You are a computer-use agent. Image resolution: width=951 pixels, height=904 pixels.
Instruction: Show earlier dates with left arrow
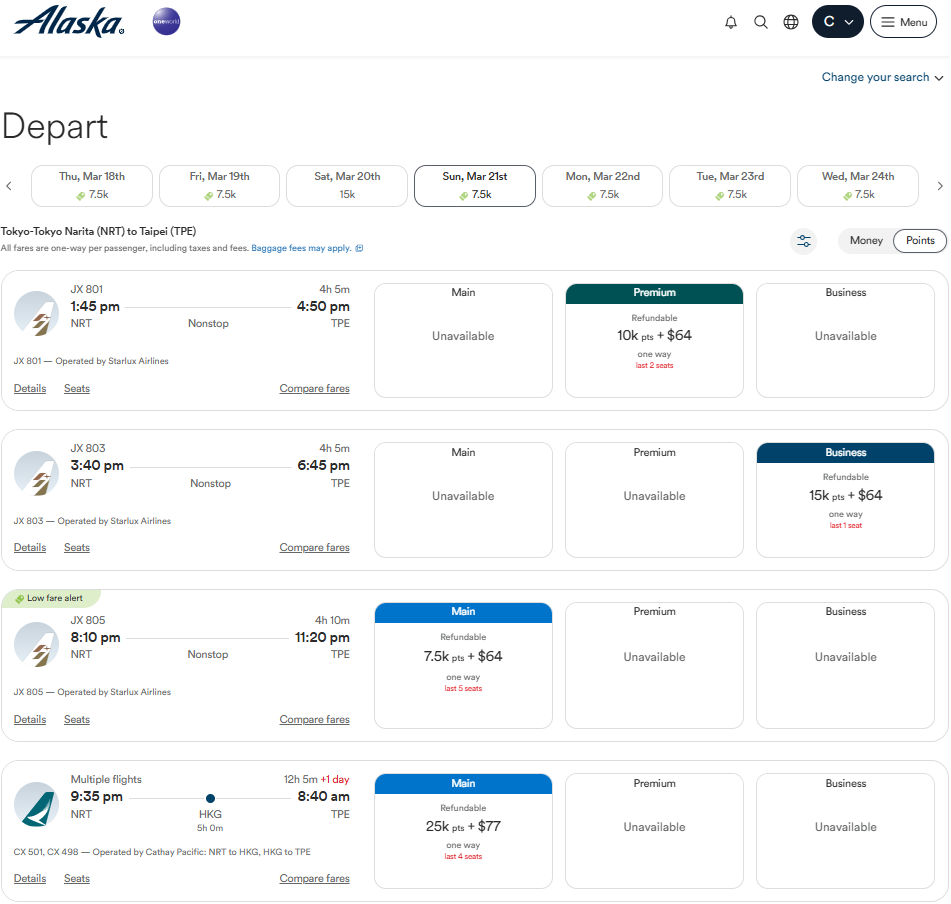coord(9,186)
